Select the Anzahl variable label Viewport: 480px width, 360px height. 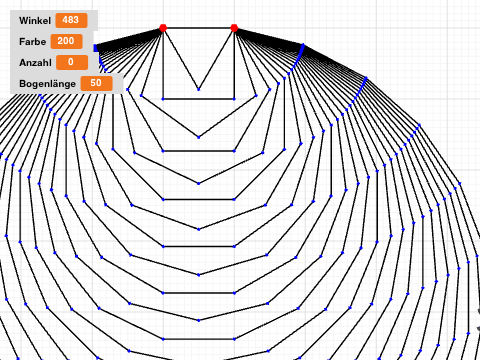[35, 63]
